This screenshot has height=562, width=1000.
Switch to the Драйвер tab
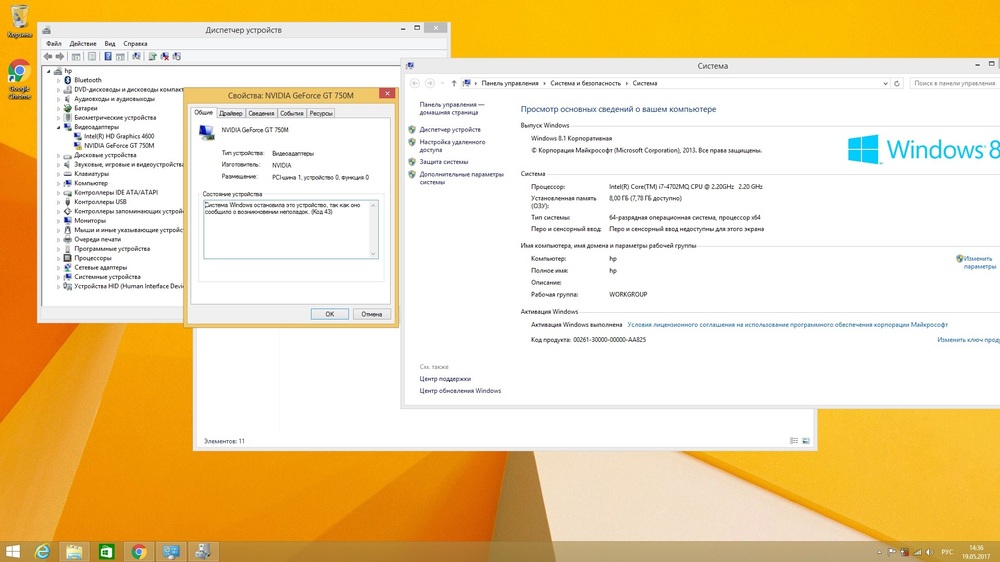tap(231, 113)
